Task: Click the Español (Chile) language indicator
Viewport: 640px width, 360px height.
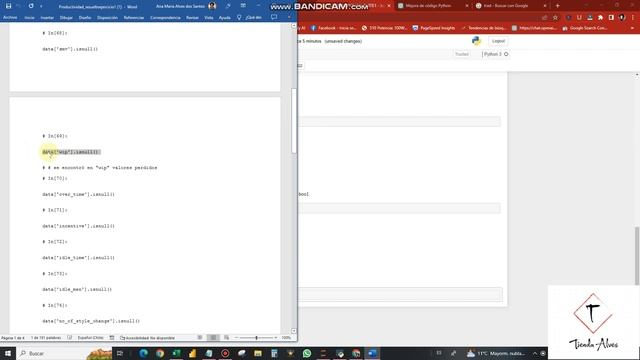Action: click(x=90, y=338)
